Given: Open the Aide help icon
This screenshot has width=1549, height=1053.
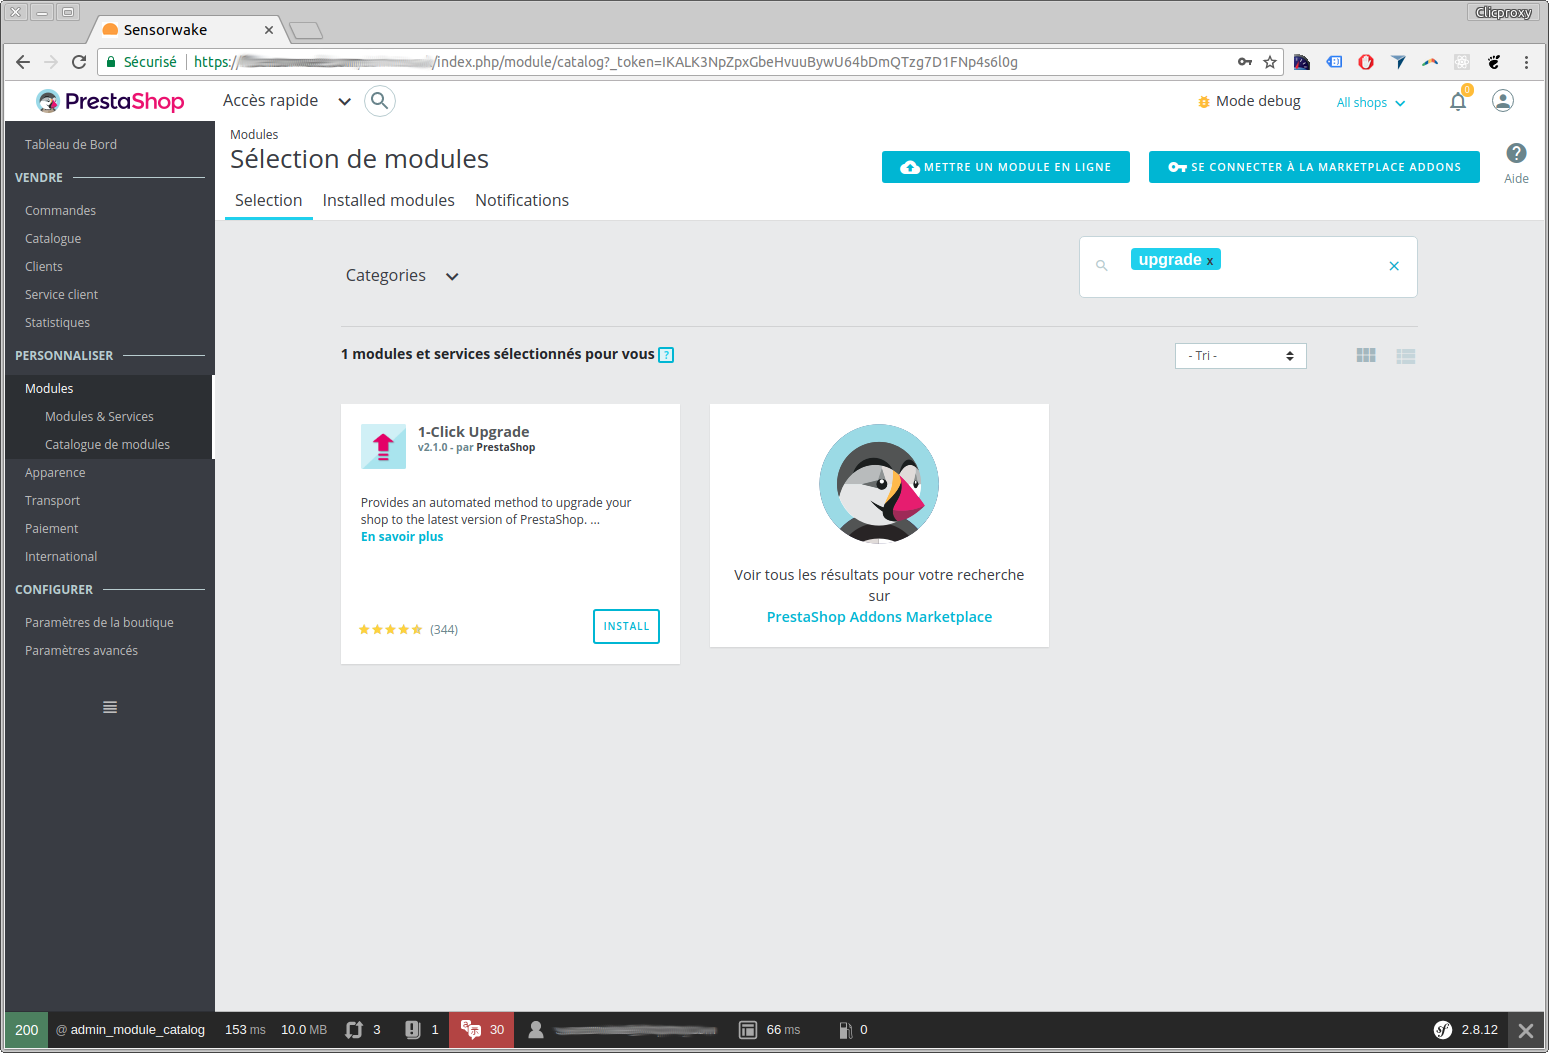Looking at the screenshot, I should pyautogui.click(x=1516, y=153).
